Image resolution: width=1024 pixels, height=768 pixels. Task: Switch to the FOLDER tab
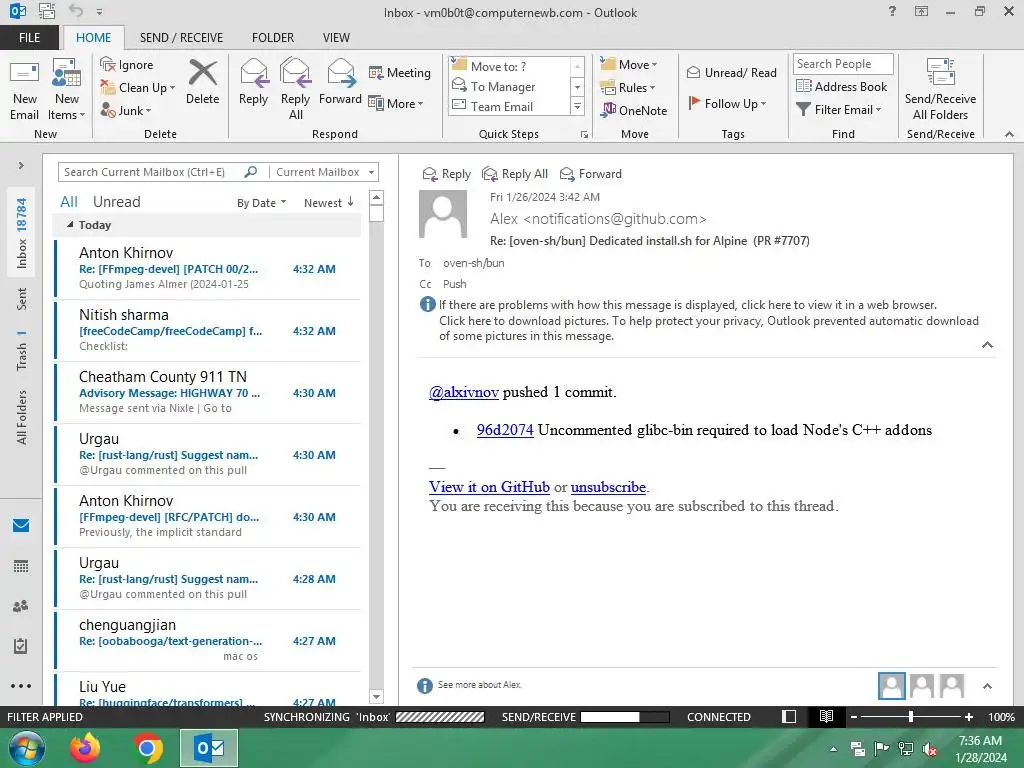coord(272,37)
